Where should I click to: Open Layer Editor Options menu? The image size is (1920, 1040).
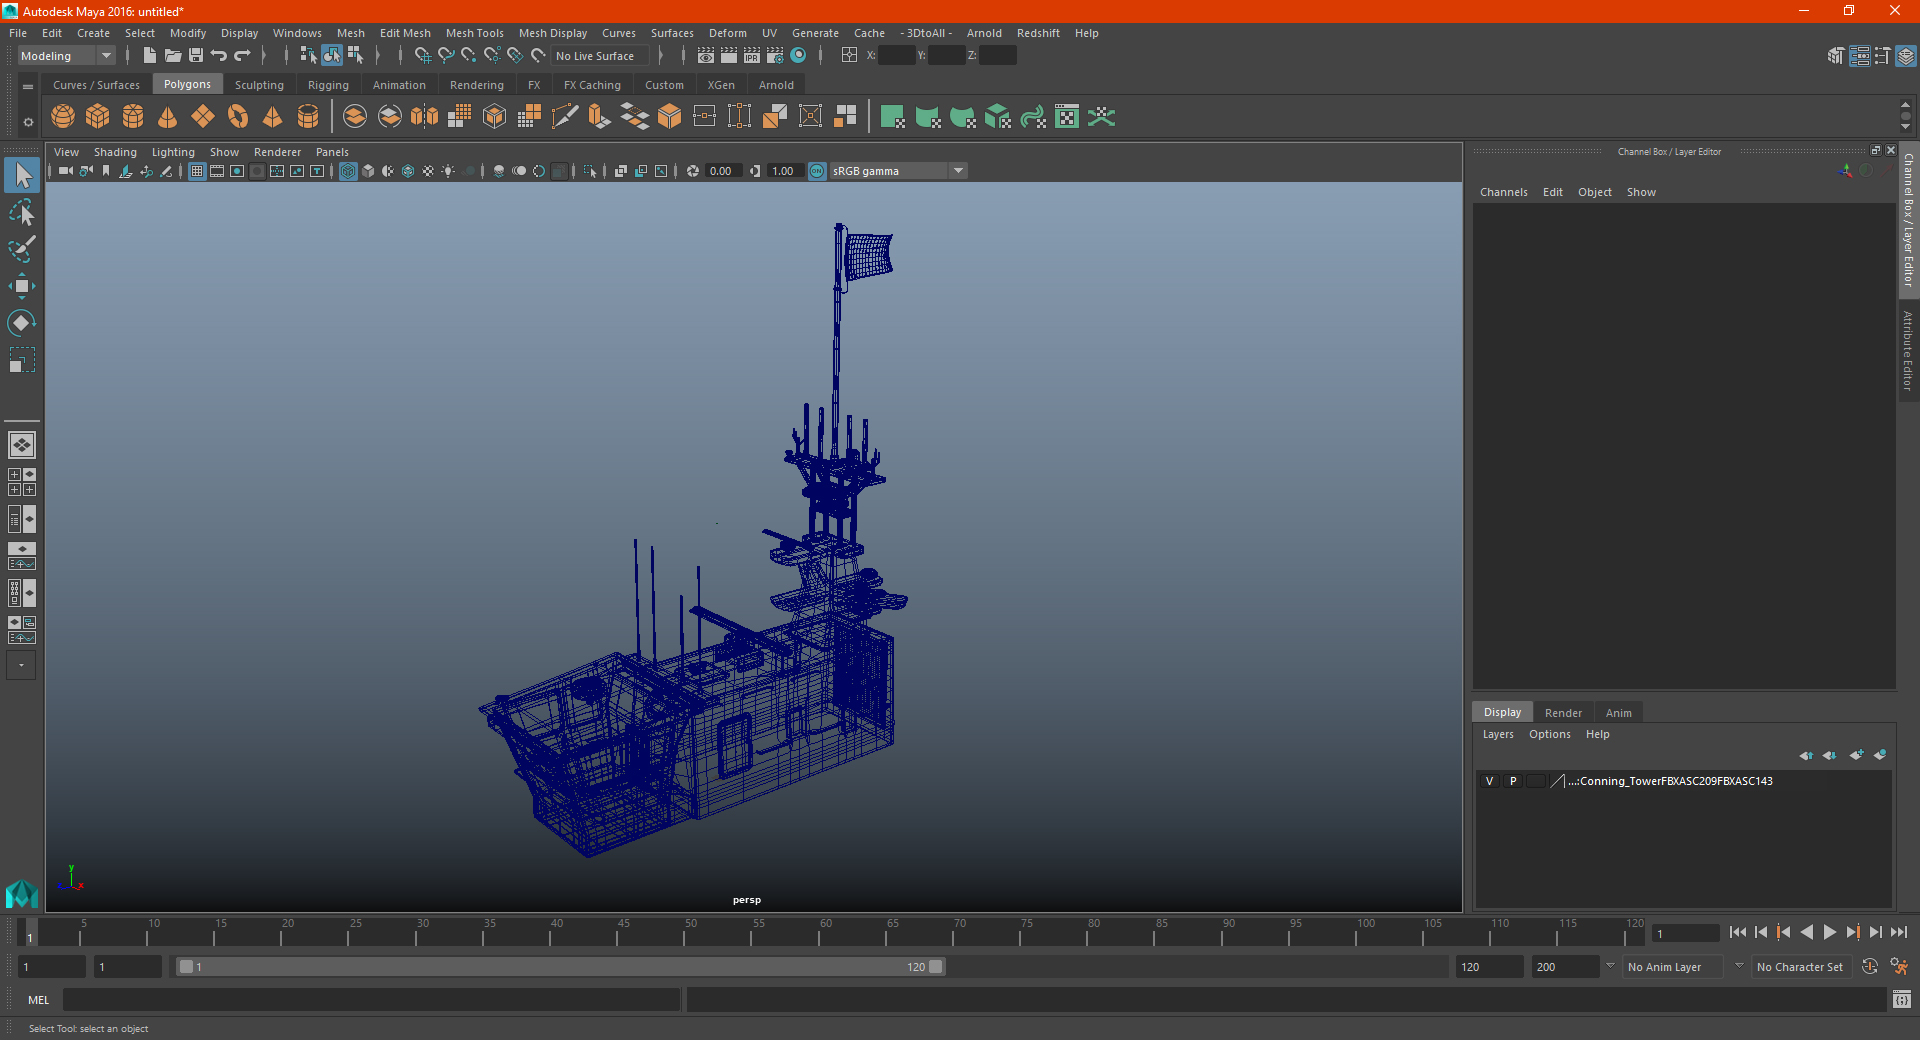tap(1550, 734)
